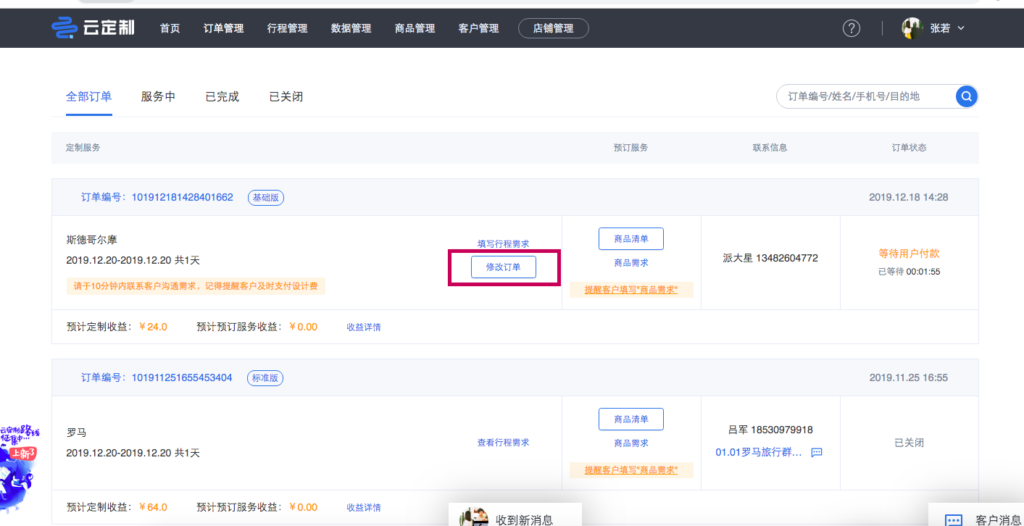
Task: Switch to the 服务中 tab
Action: [158, 97]
